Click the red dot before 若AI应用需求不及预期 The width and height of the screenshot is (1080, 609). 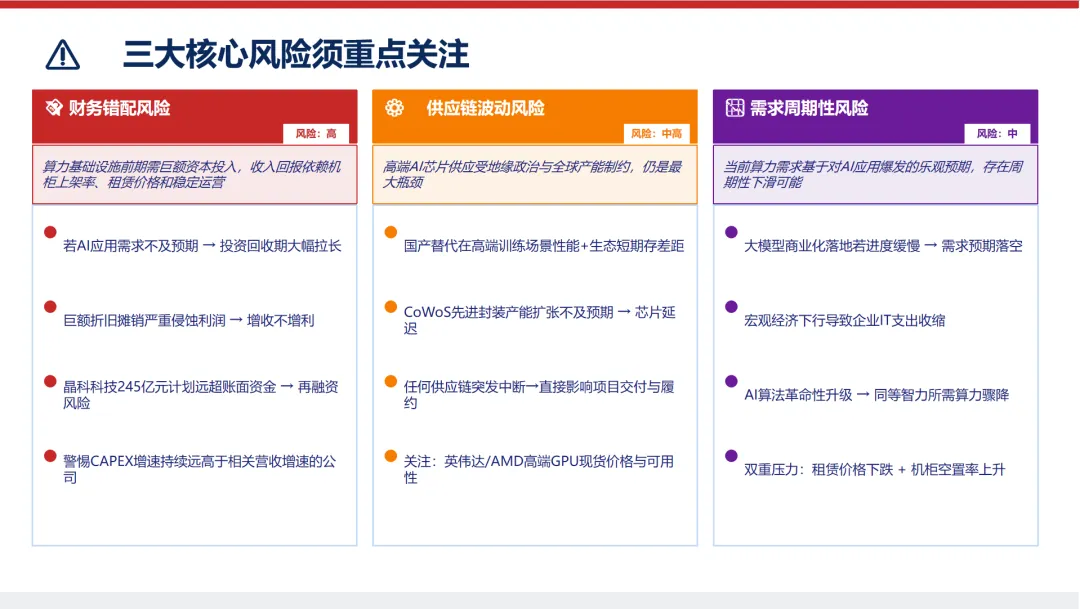50,232
